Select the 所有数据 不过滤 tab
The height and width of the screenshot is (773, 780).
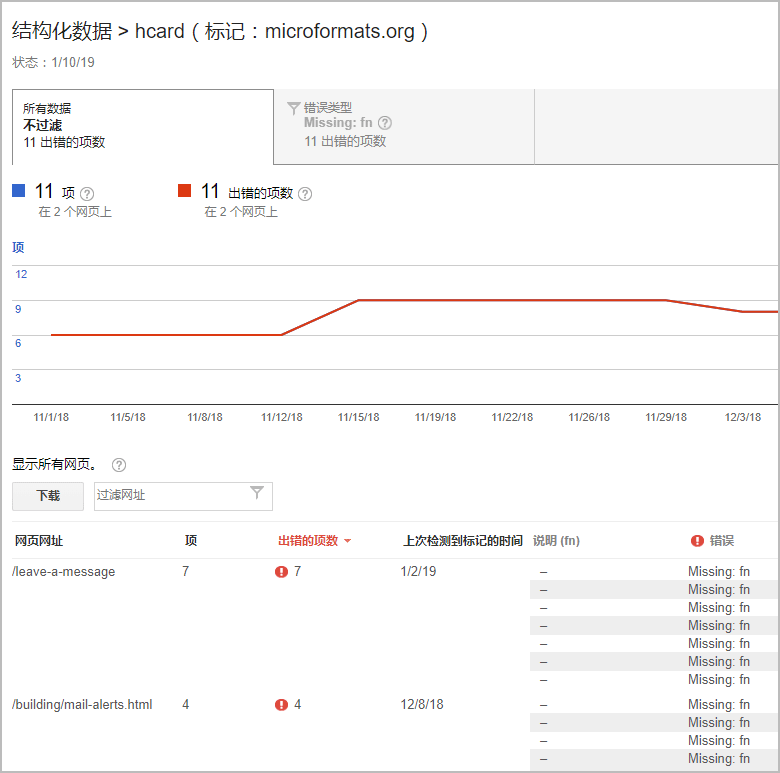click(x=142, y=126)
